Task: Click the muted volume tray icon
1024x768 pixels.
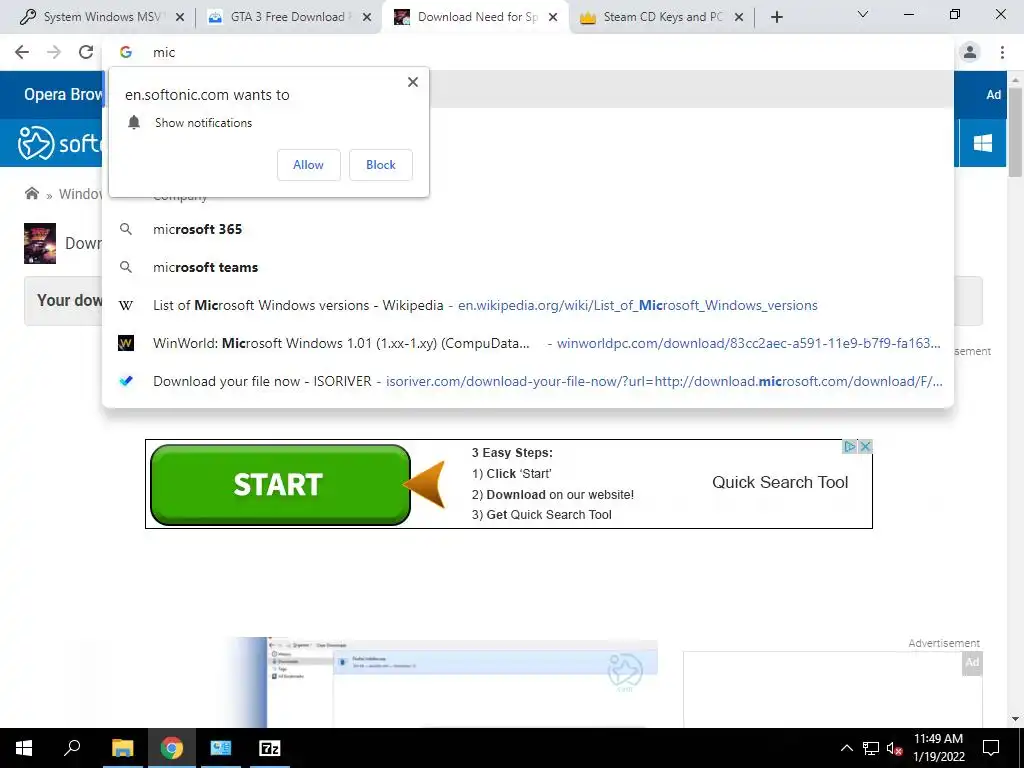Action: (894, 748)
